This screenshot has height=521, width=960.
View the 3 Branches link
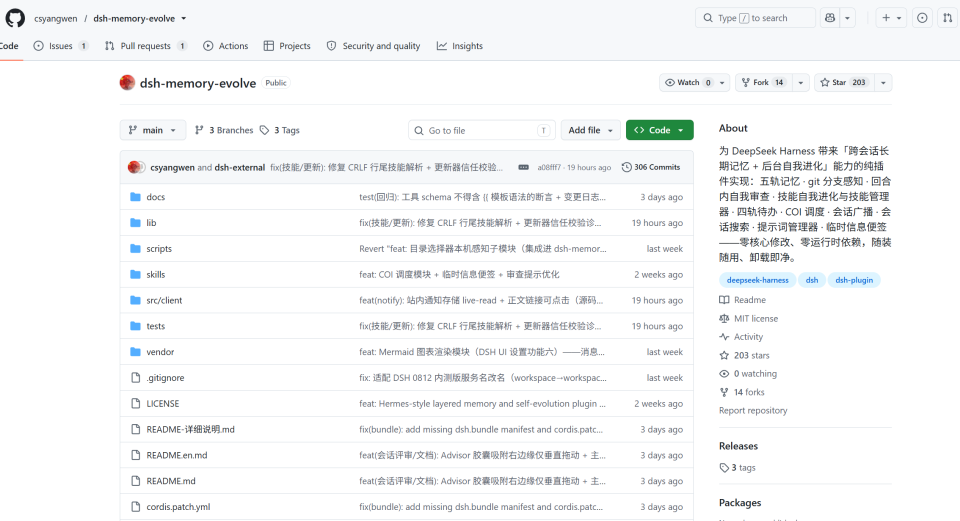pos(223,130)
